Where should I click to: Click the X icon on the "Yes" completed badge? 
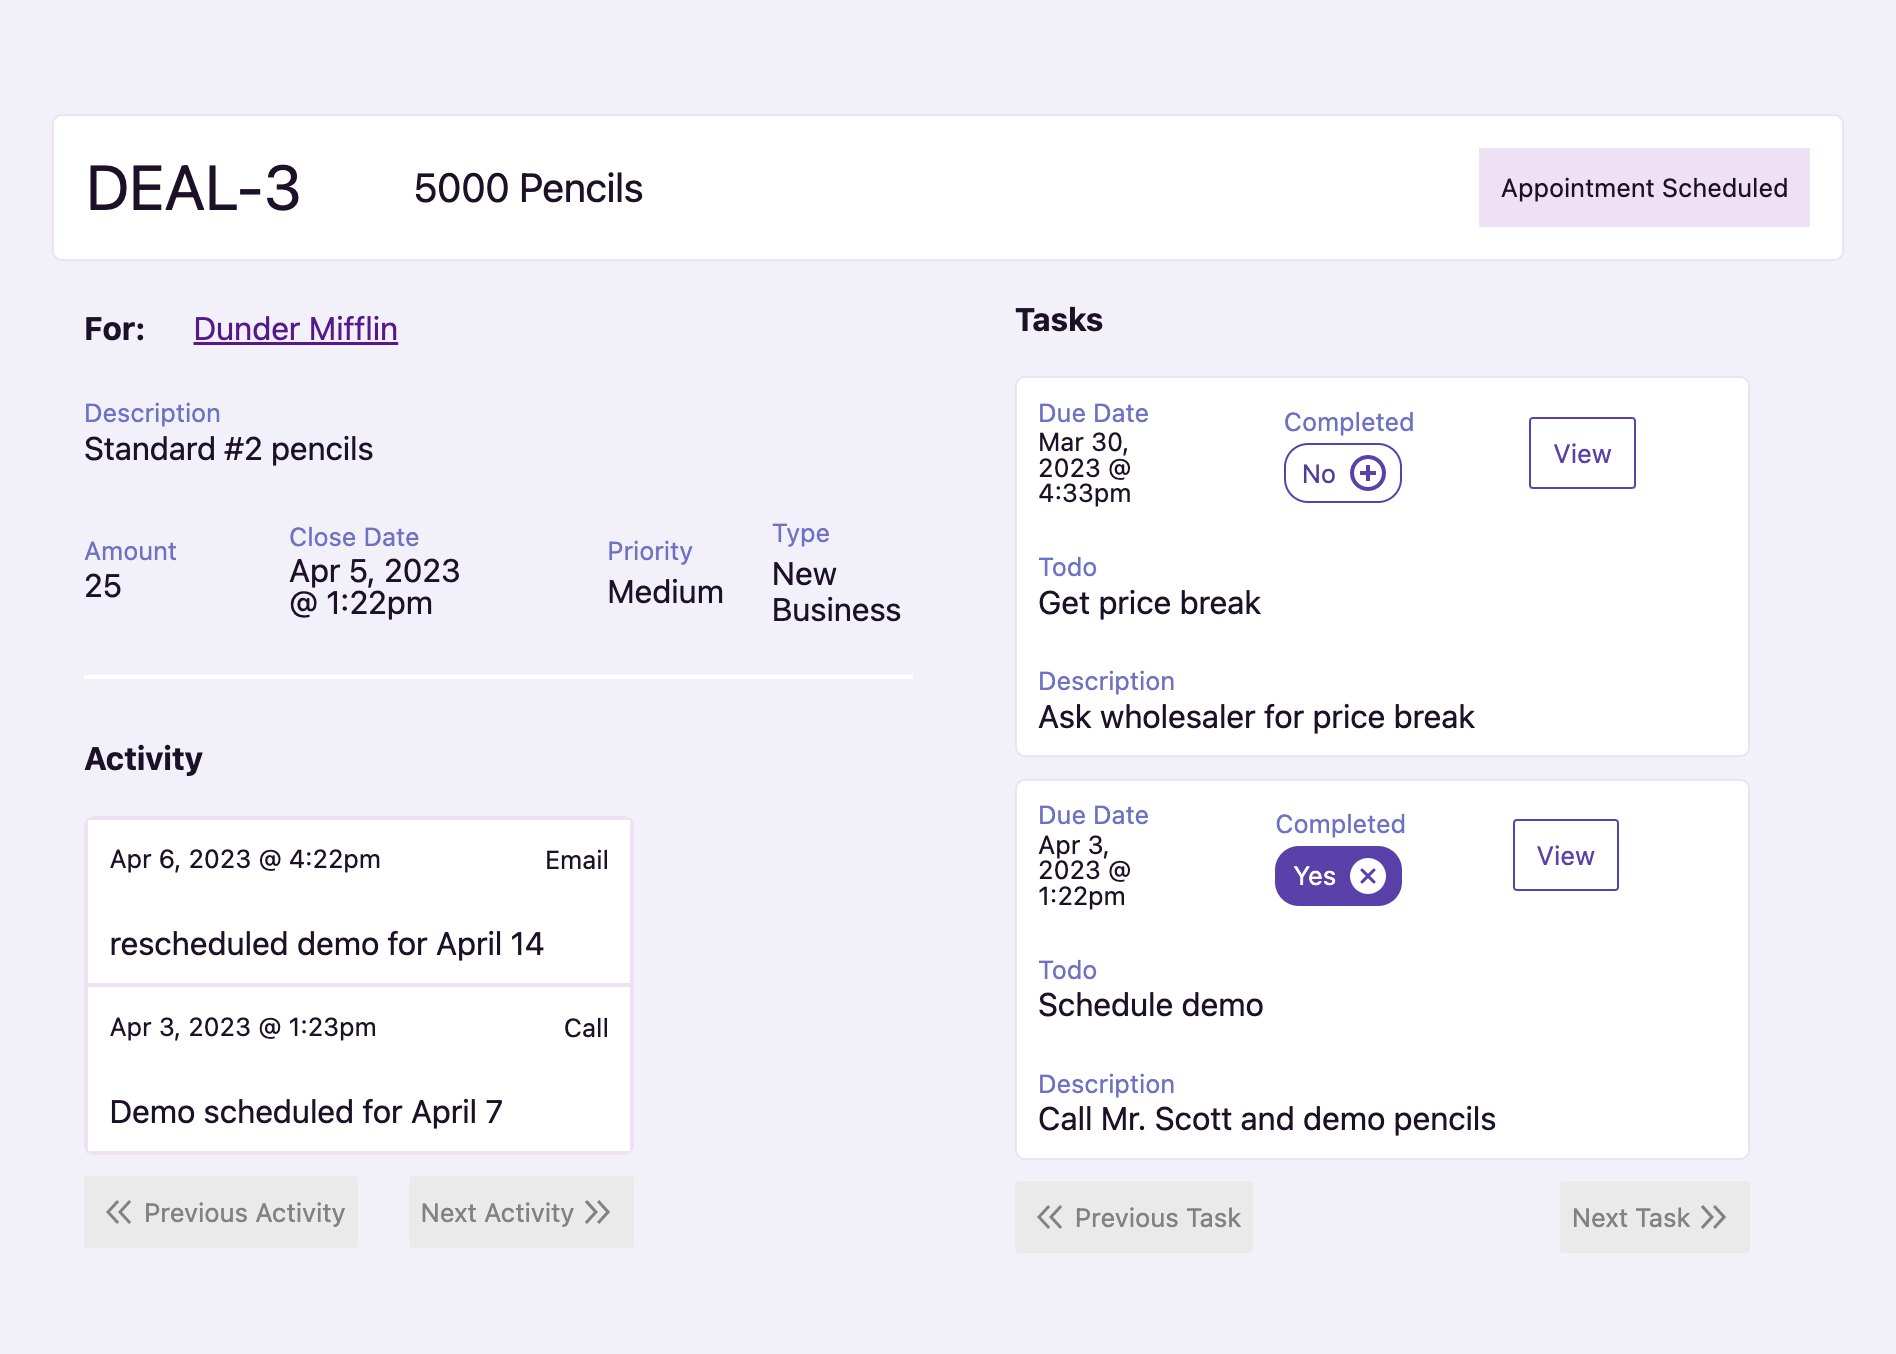pyautogui.click(x=1366, y=876)
